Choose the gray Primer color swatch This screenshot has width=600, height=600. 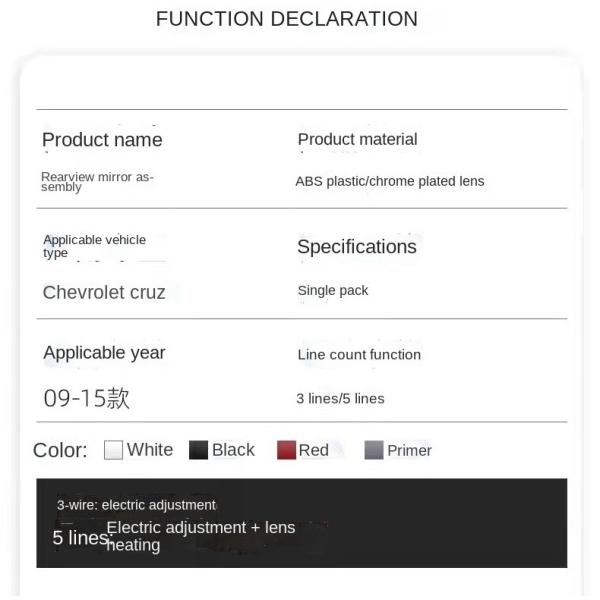(x=374, y=450)
